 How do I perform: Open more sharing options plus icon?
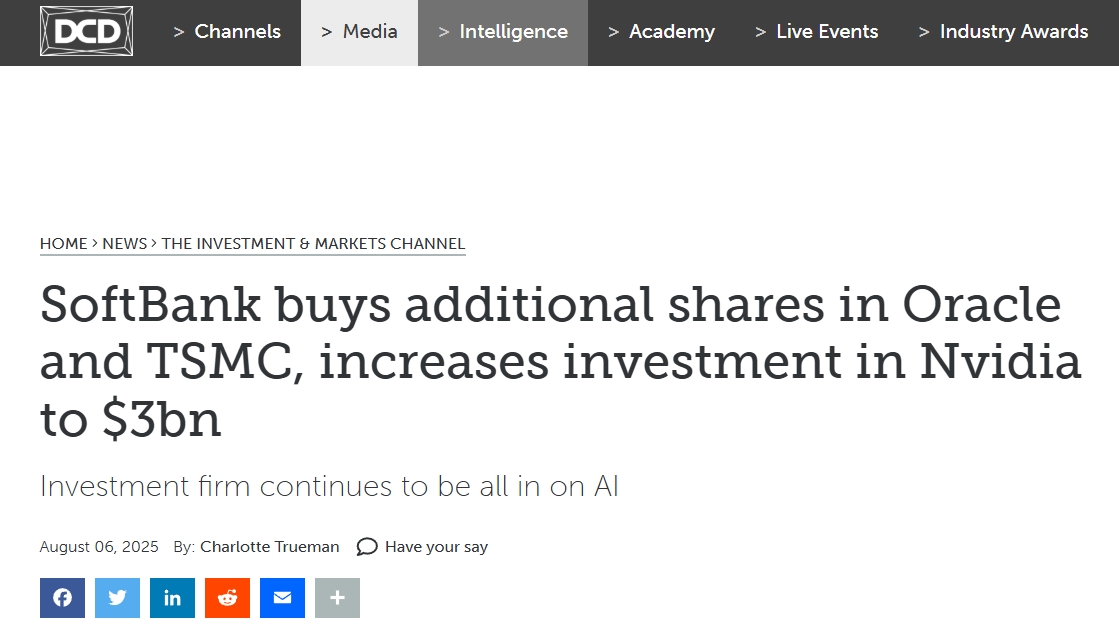pyautogui.click(x=337, y=598)
